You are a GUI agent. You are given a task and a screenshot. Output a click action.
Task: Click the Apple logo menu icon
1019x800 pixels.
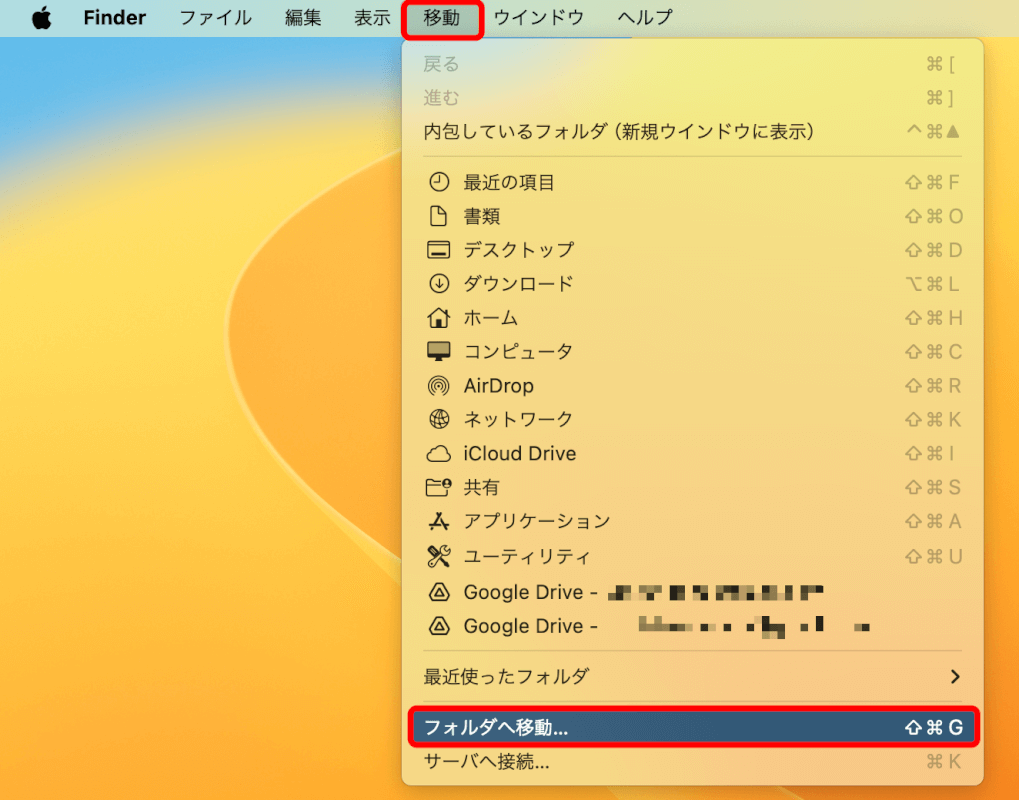click(41, 18)
